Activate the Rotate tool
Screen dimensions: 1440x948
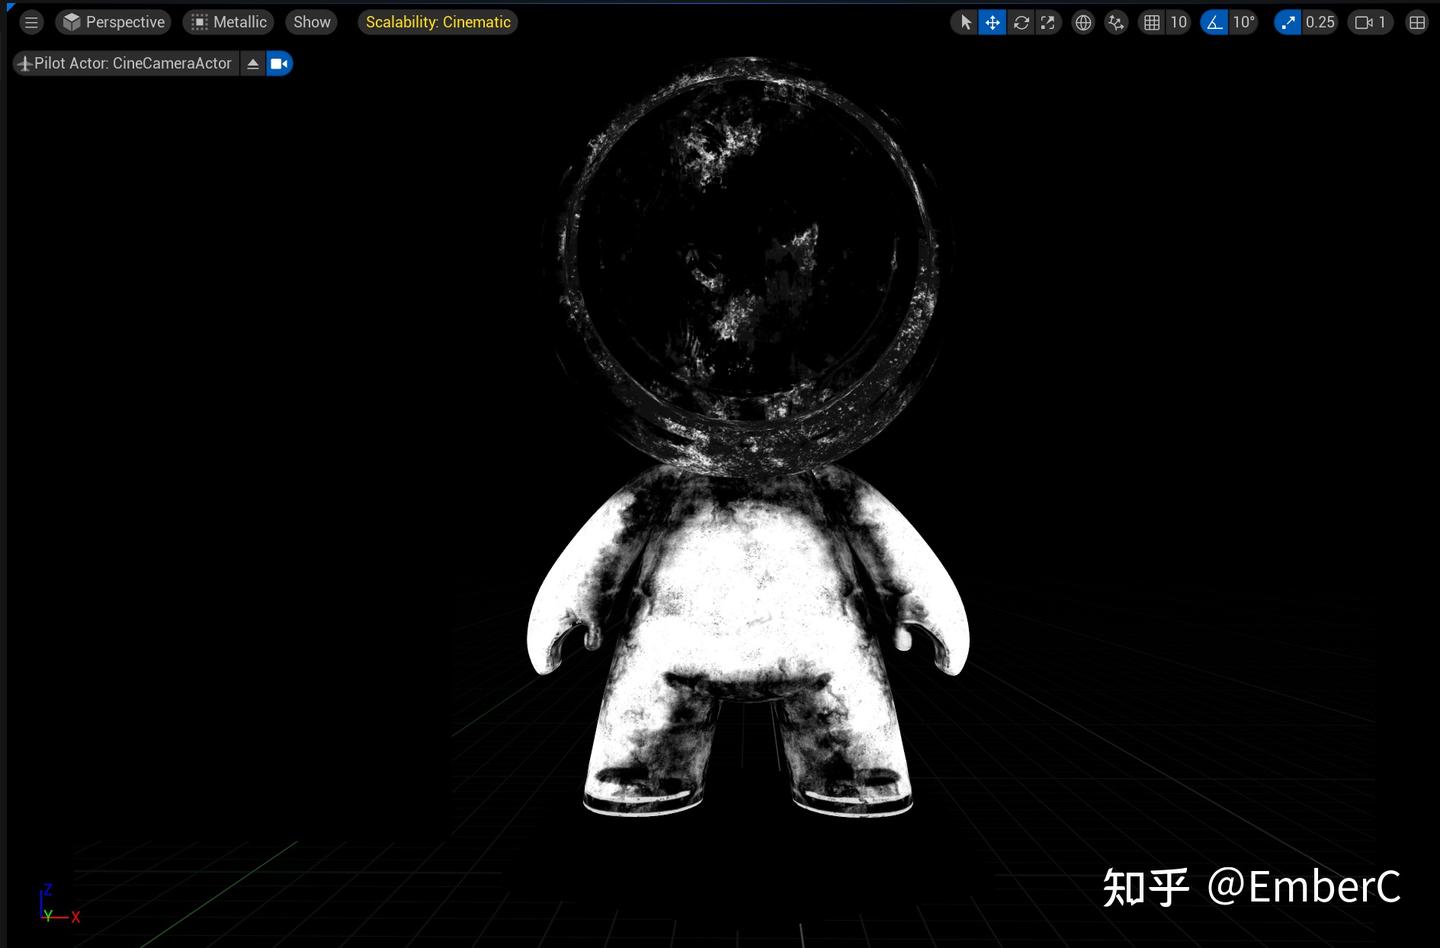pos(1020,21)
